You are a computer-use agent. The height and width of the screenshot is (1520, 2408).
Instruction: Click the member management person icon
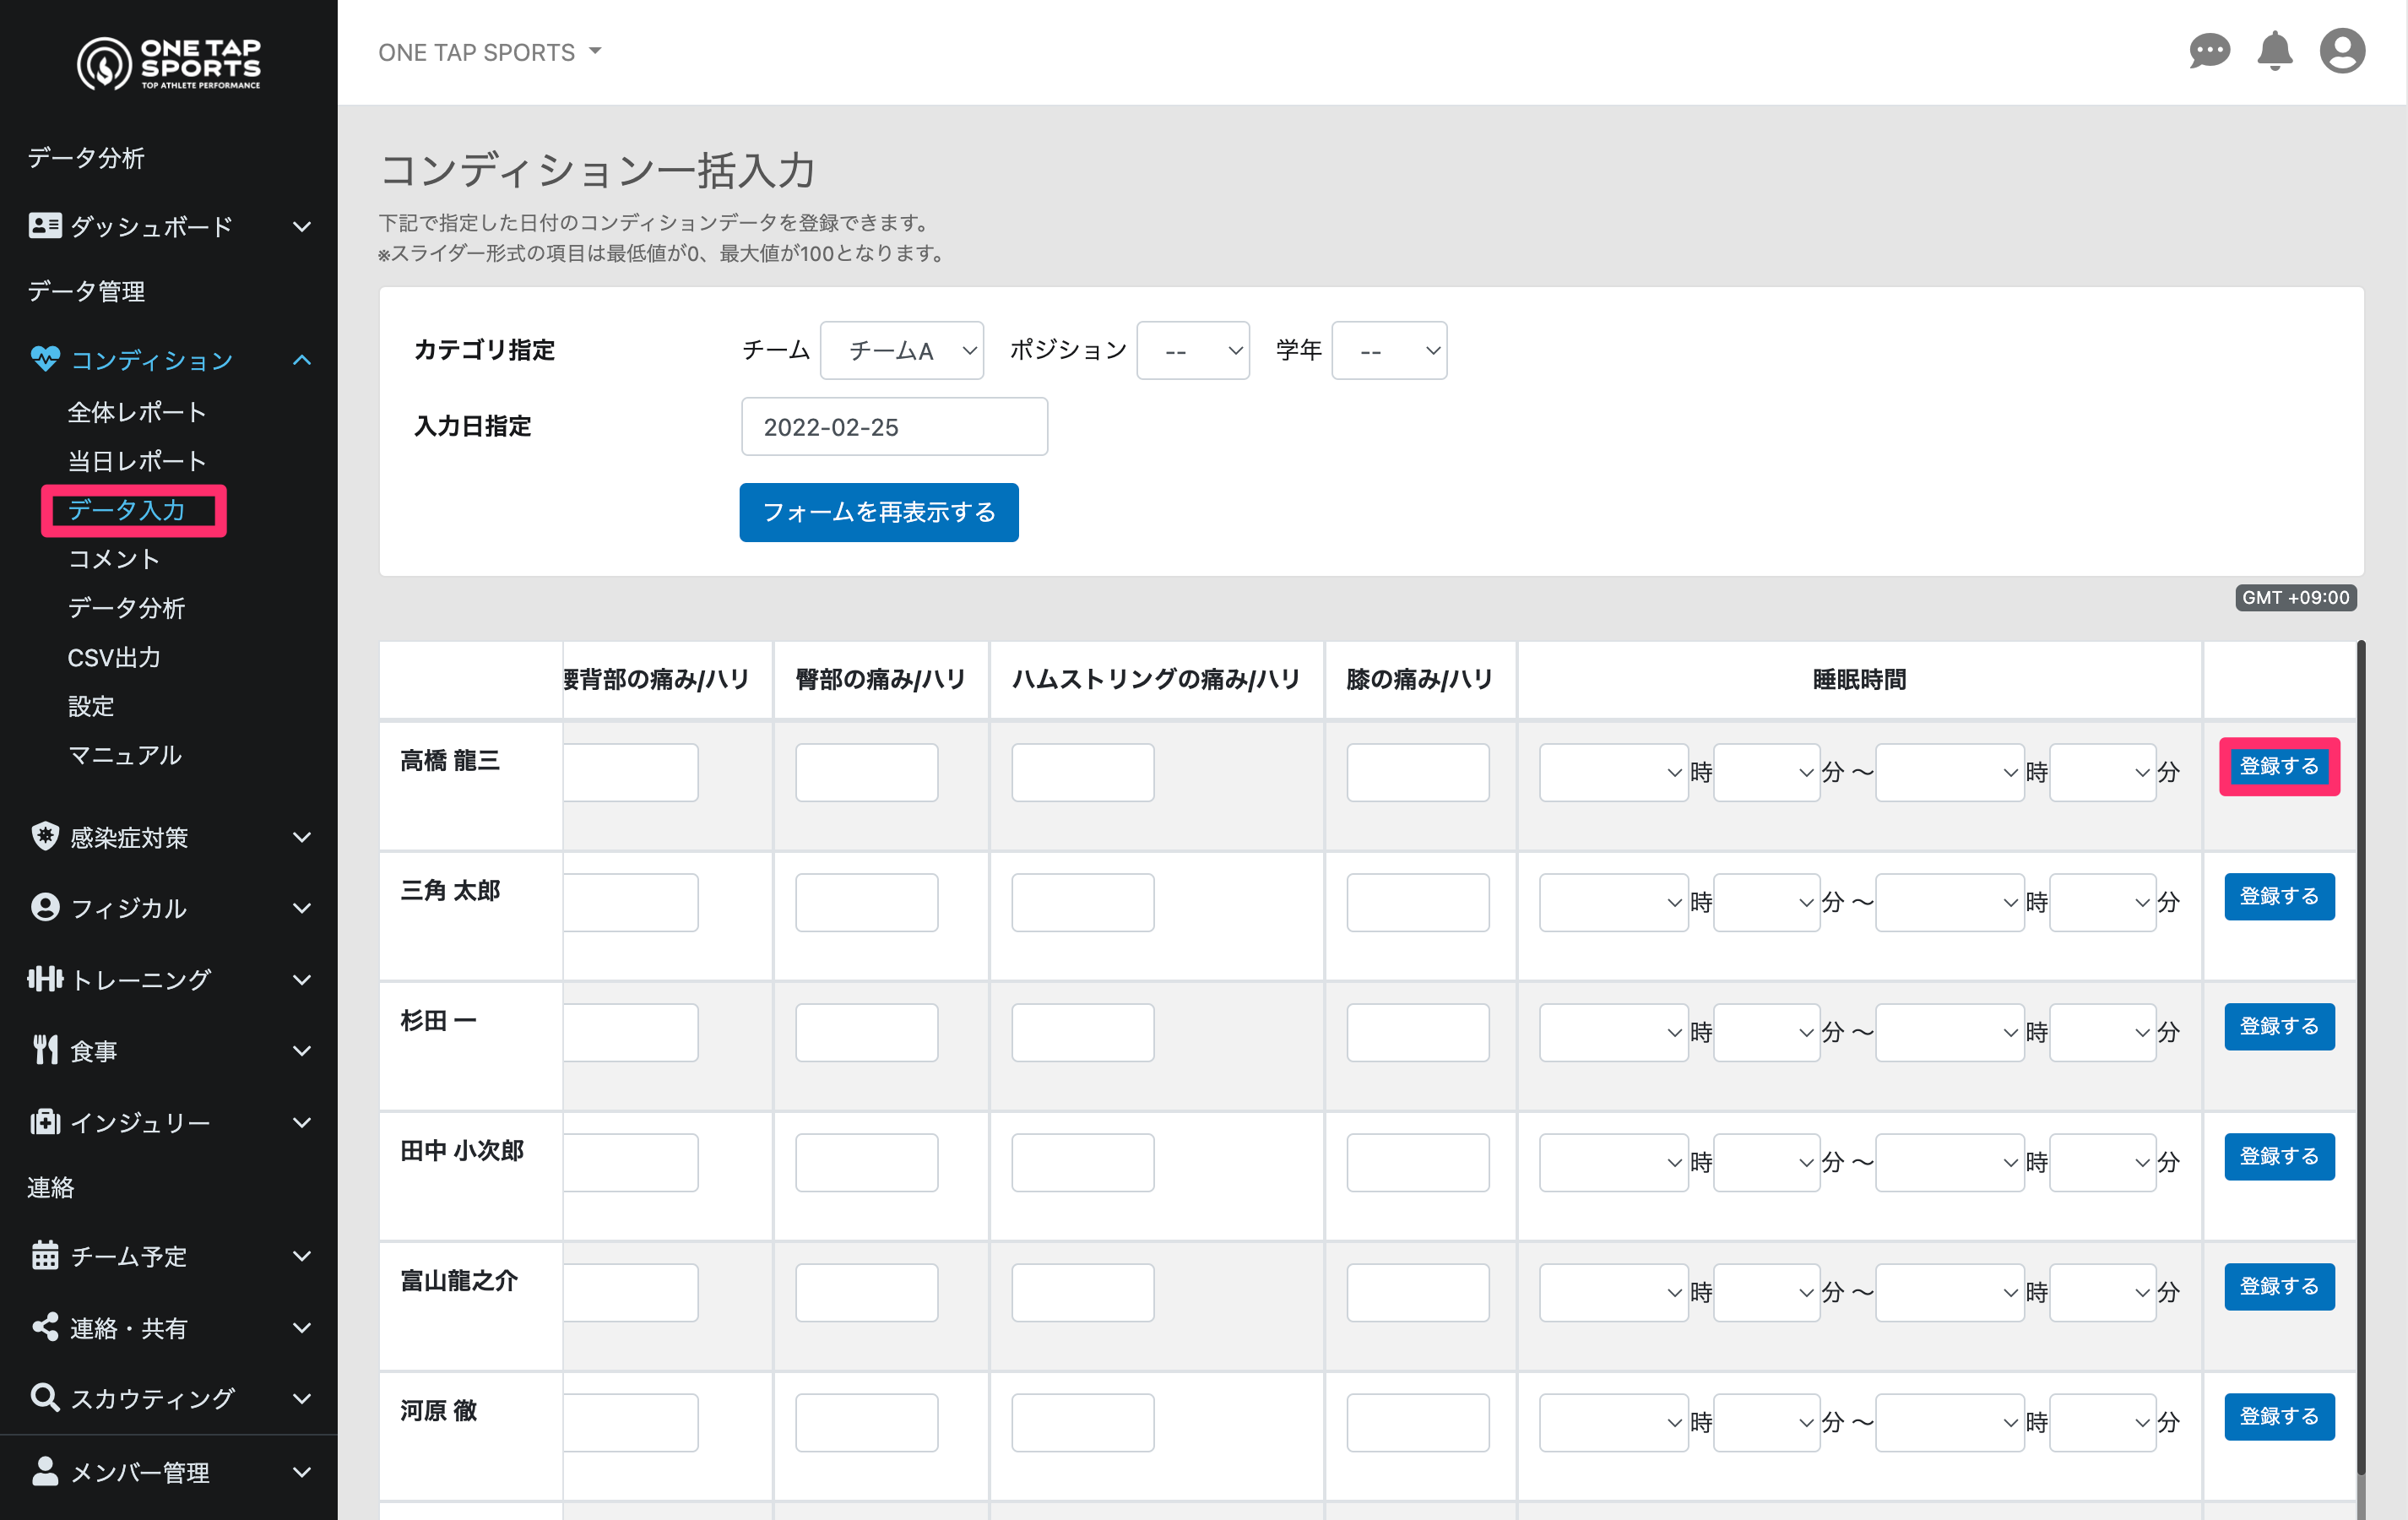[x=45, y=1471]
